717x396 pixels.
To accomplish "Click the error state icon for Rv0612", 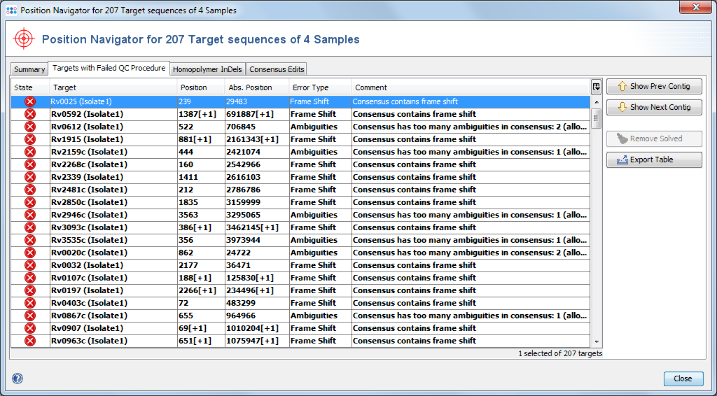I will 30,127.
